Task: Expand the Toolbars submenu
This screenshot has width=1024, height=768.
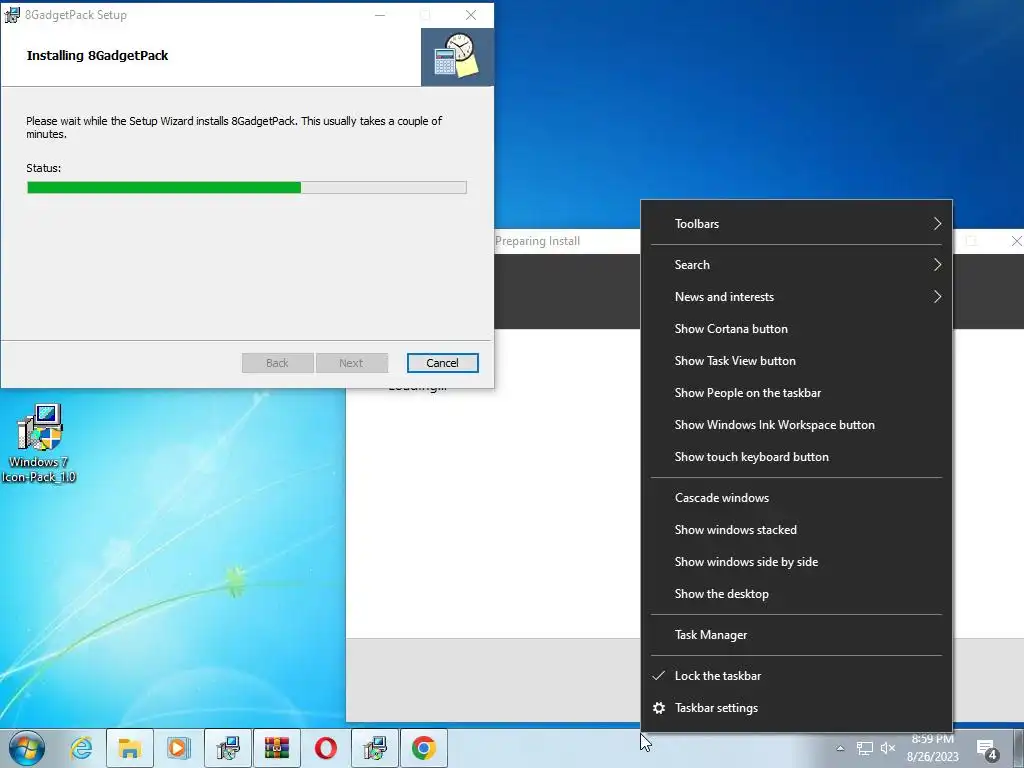Action: click(x=797, y=224)
